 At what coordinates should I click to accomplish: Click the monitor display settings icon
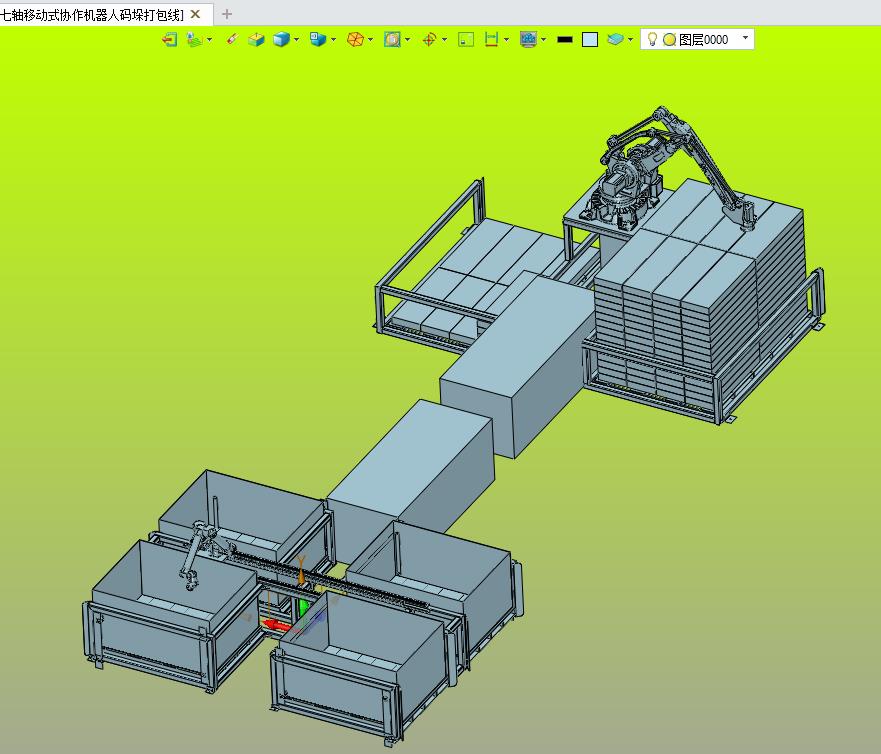[528, 39]
